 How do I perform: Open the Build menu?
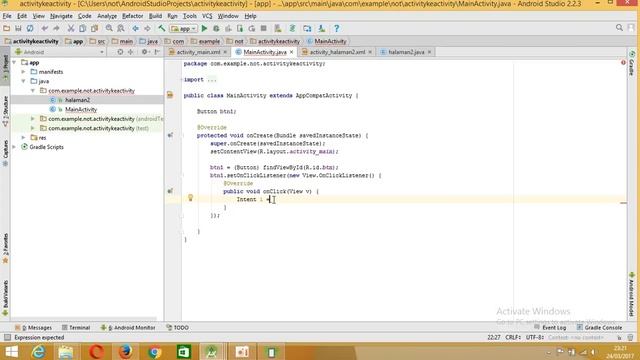[x=155, y=16]
